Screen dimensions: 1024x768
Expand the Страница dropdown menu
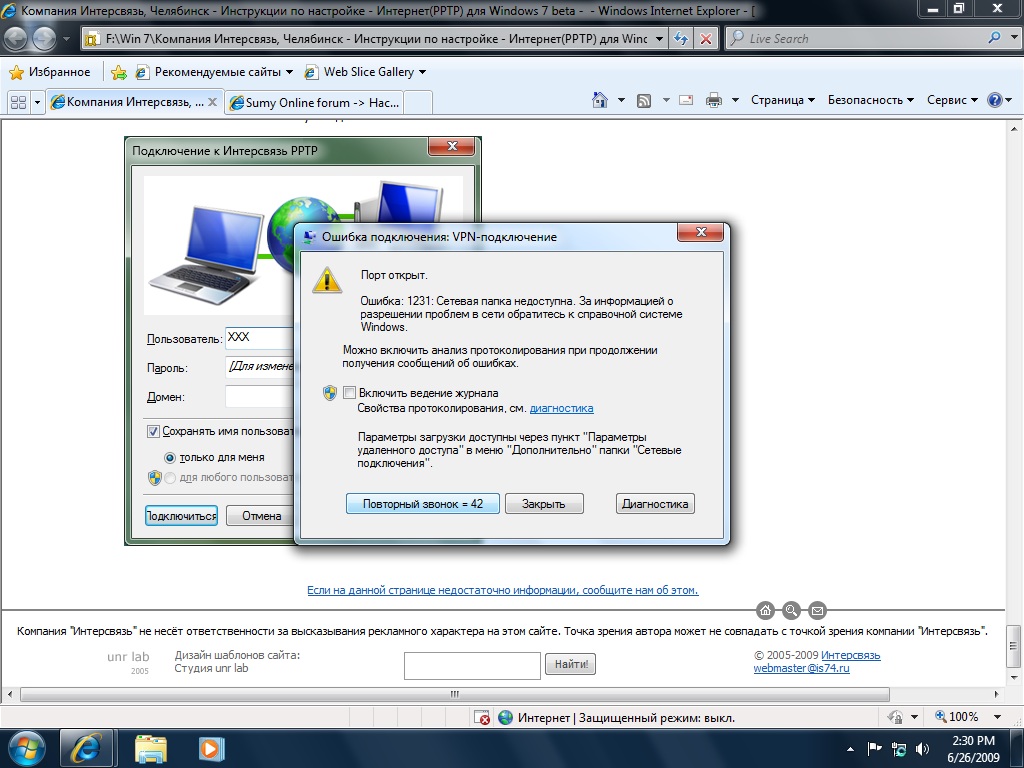(x=782, y=100)
